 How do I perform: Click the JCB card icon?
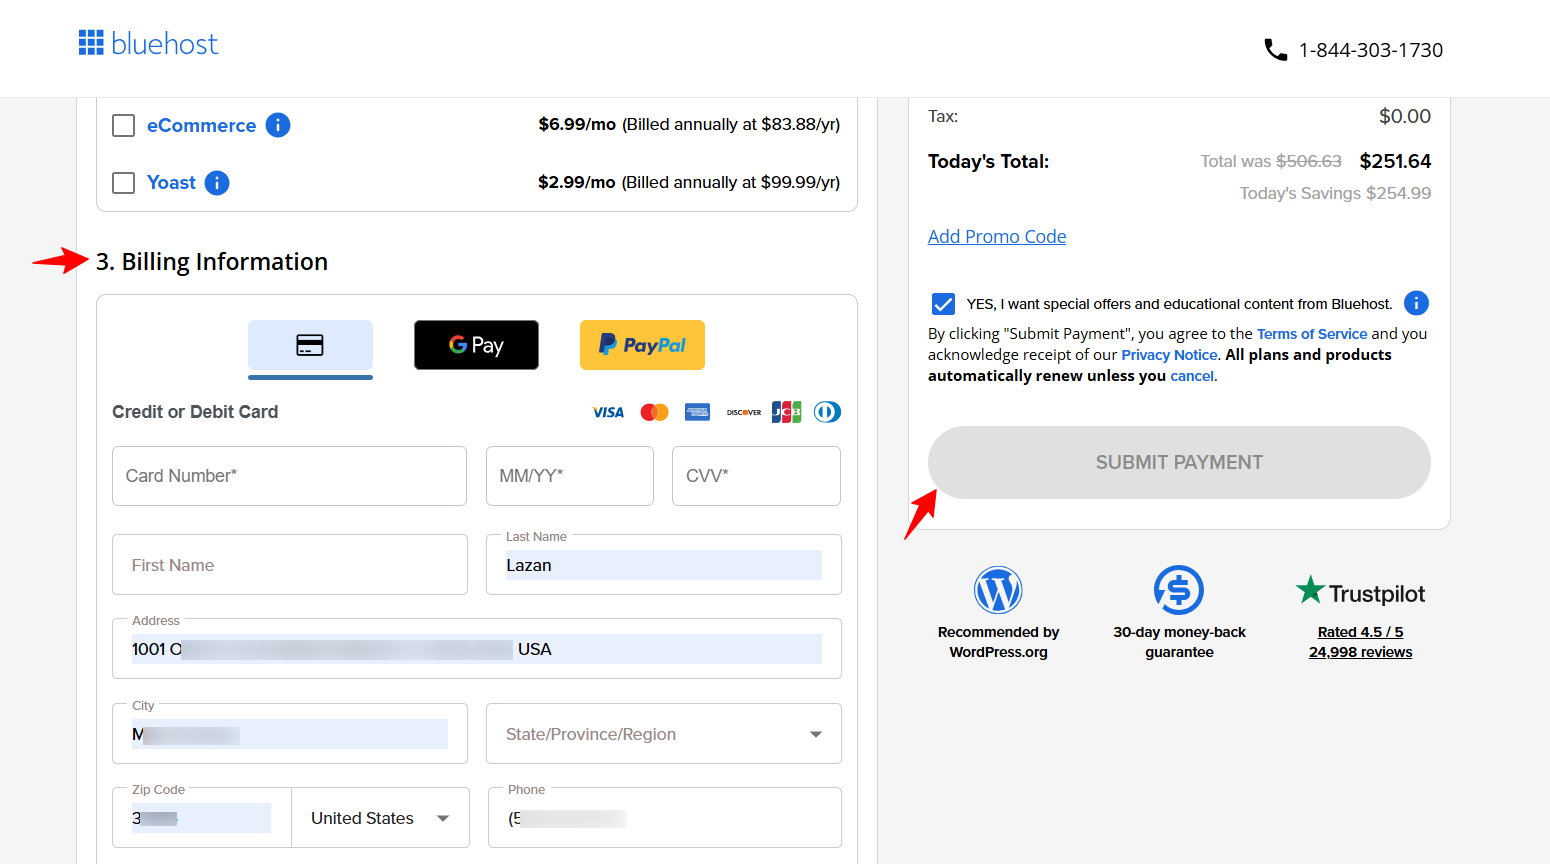coord(786,412)
